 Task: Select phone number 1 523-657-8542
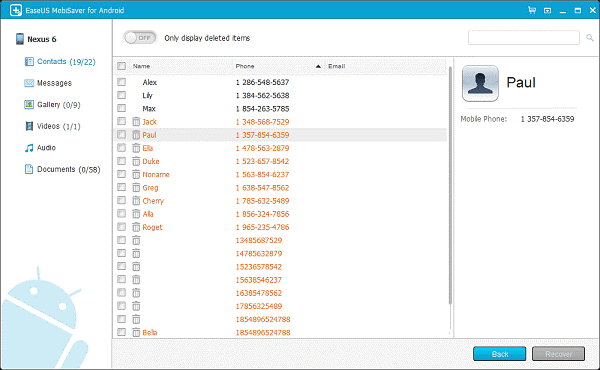262,161
